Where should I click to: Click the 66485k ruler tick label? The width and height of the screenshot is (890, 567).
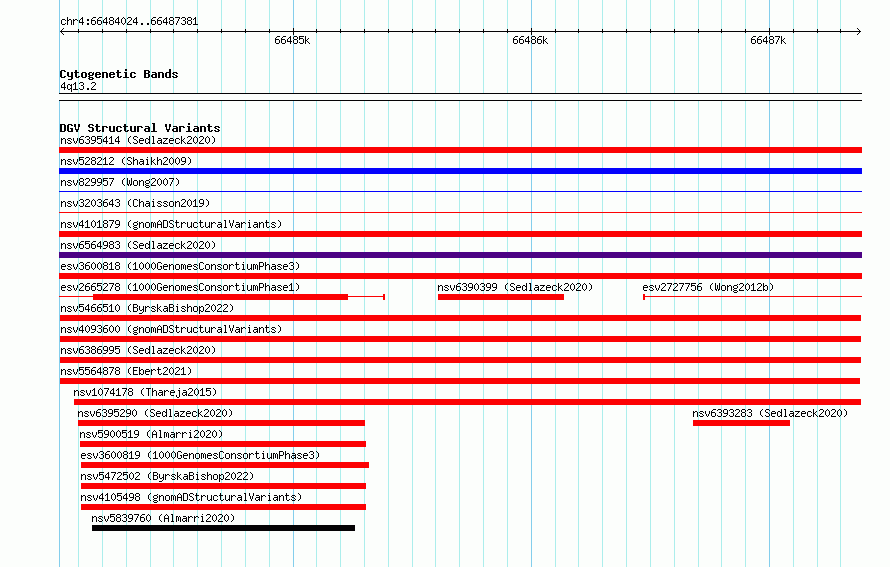pos(292,40)
